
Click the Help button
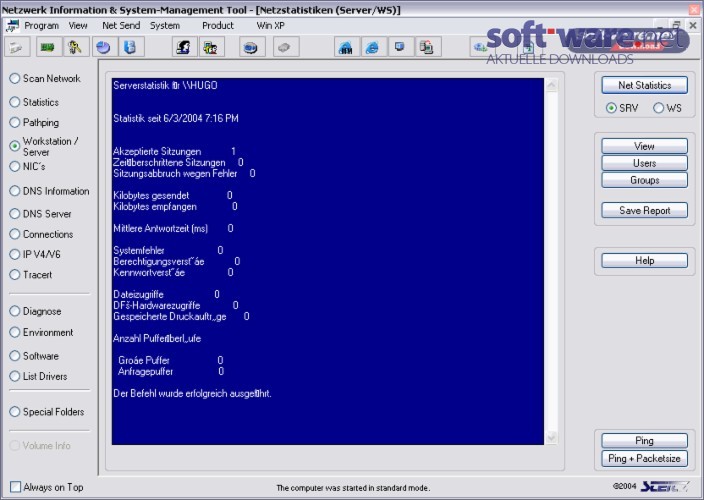[x=644, y=261]
